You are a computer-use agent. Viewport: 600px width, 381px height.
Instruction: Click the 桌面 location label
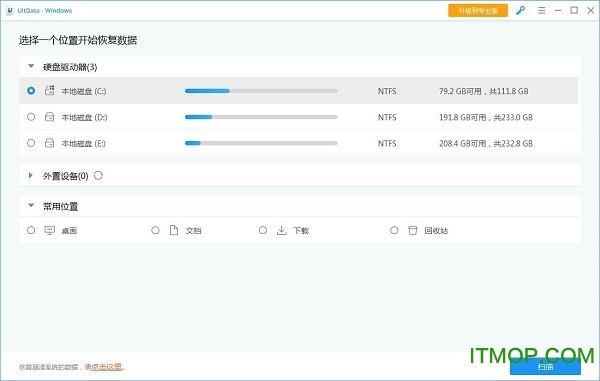pyautogui.click(x=69, y=231)
